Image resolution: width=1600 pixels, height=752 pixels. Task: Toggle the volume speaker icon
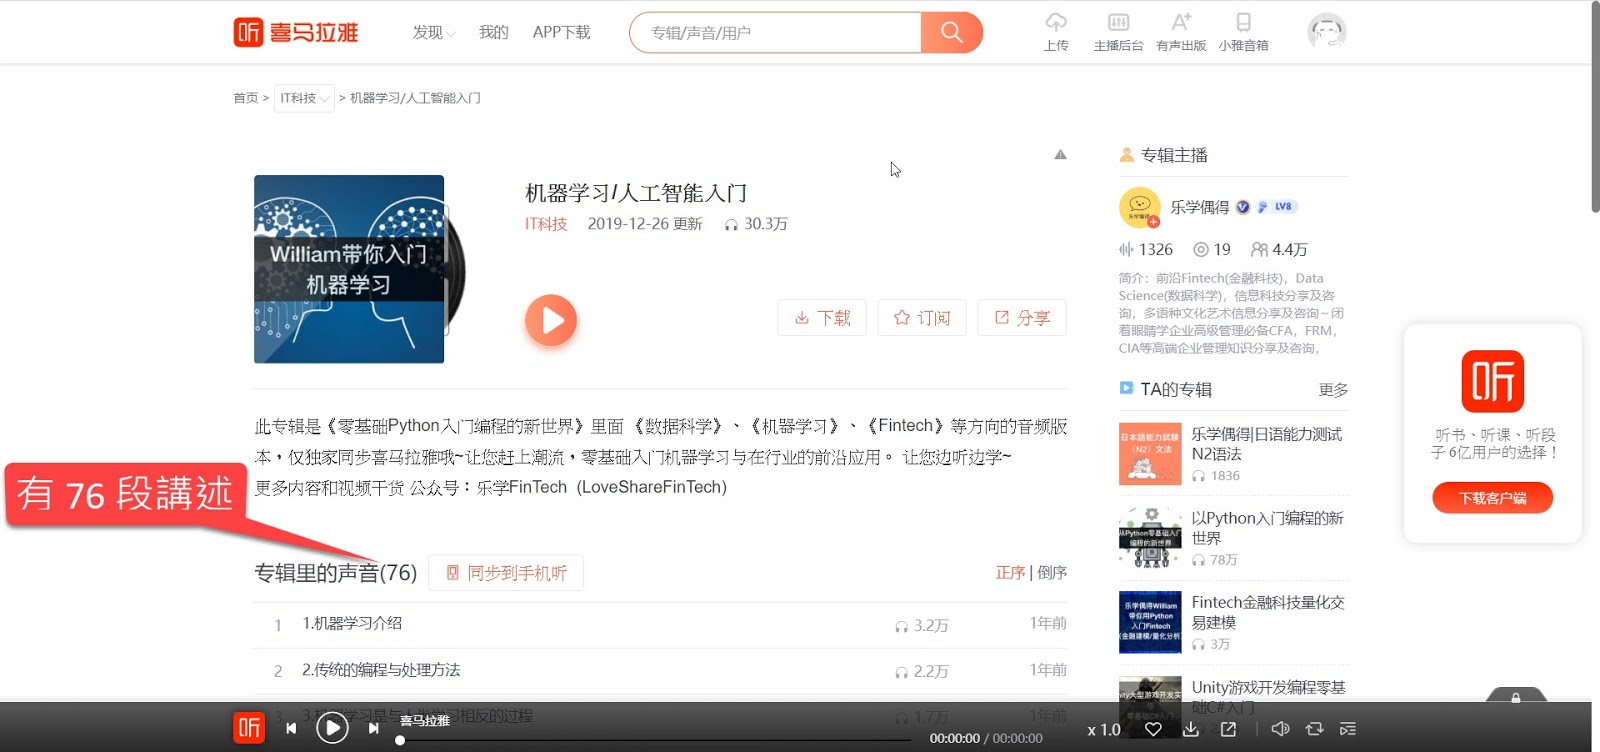click(x=1280, y=729)
